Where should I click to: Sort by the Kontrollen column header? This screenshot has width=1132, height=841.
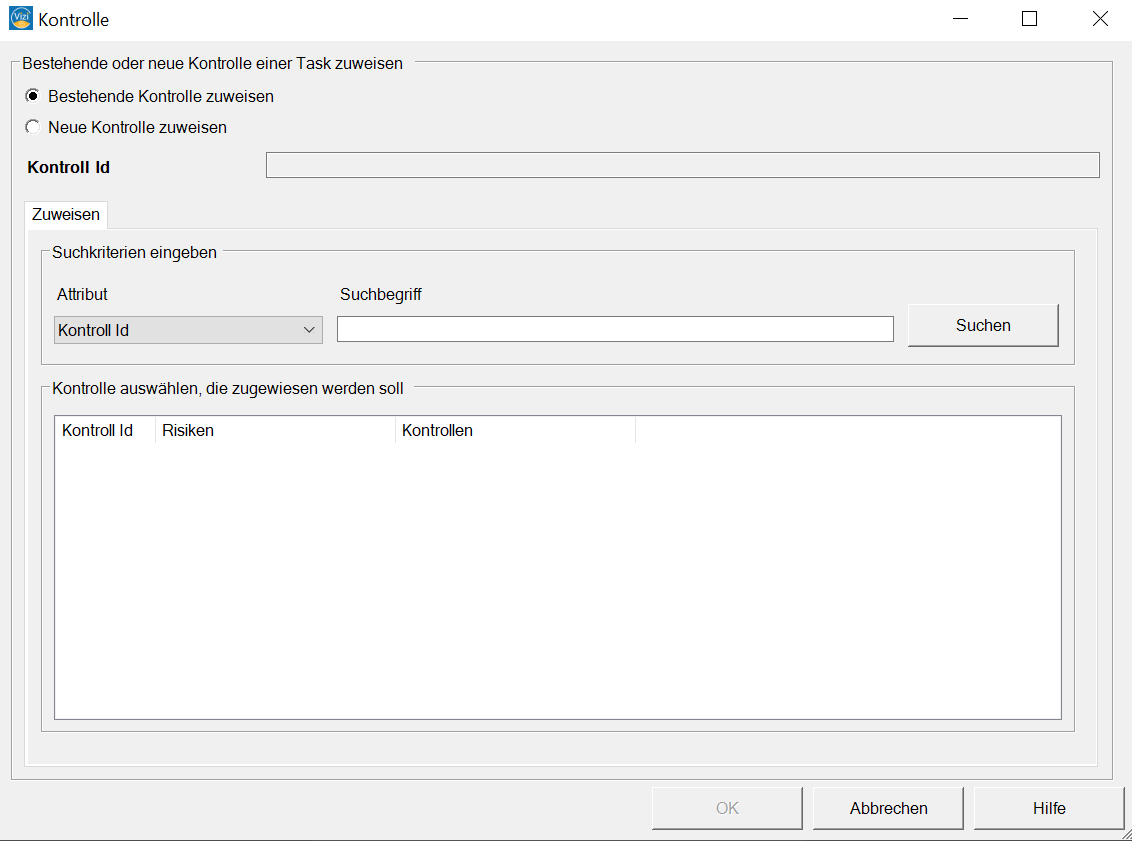(x=515, y=430)
